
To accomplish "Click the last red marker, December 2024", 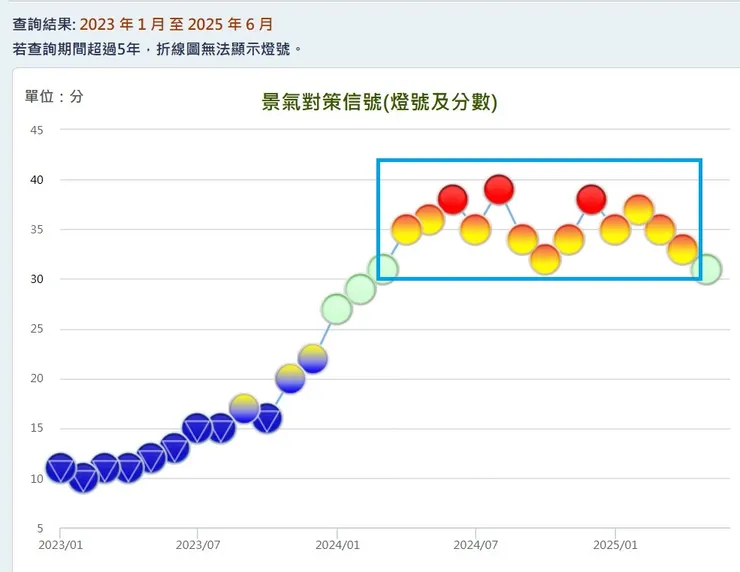I will point(591,199).
